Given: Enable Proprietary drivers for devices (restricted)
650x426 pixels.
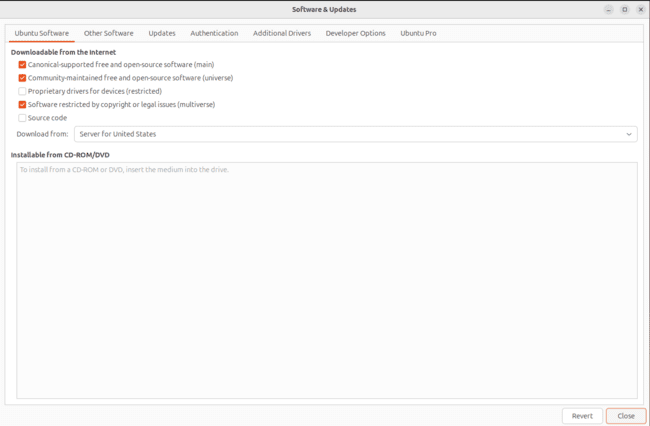Looking at the screenshot, I should pyautogui.click(x=22, y=91).
